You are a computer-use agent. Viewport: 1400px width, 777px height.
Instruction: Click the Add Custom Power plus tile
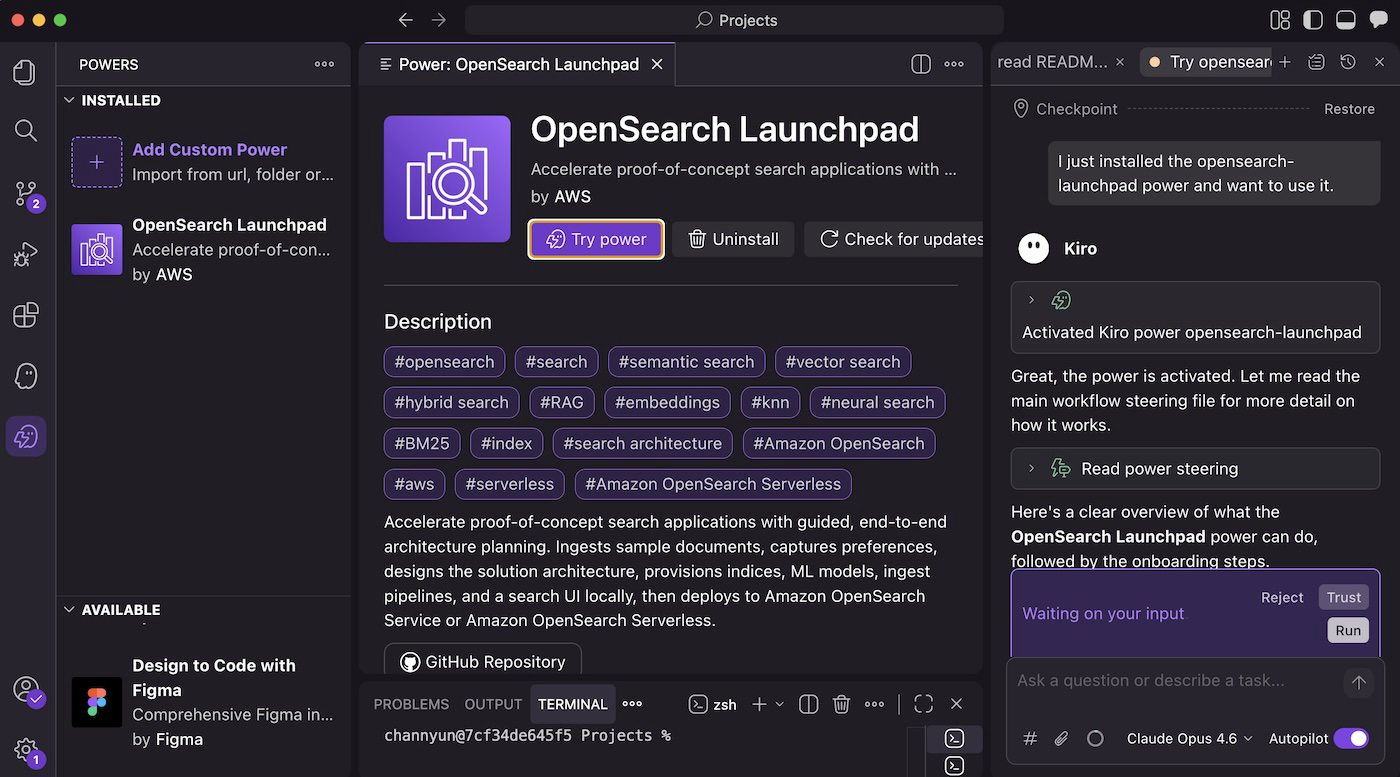tap(97, 162)
